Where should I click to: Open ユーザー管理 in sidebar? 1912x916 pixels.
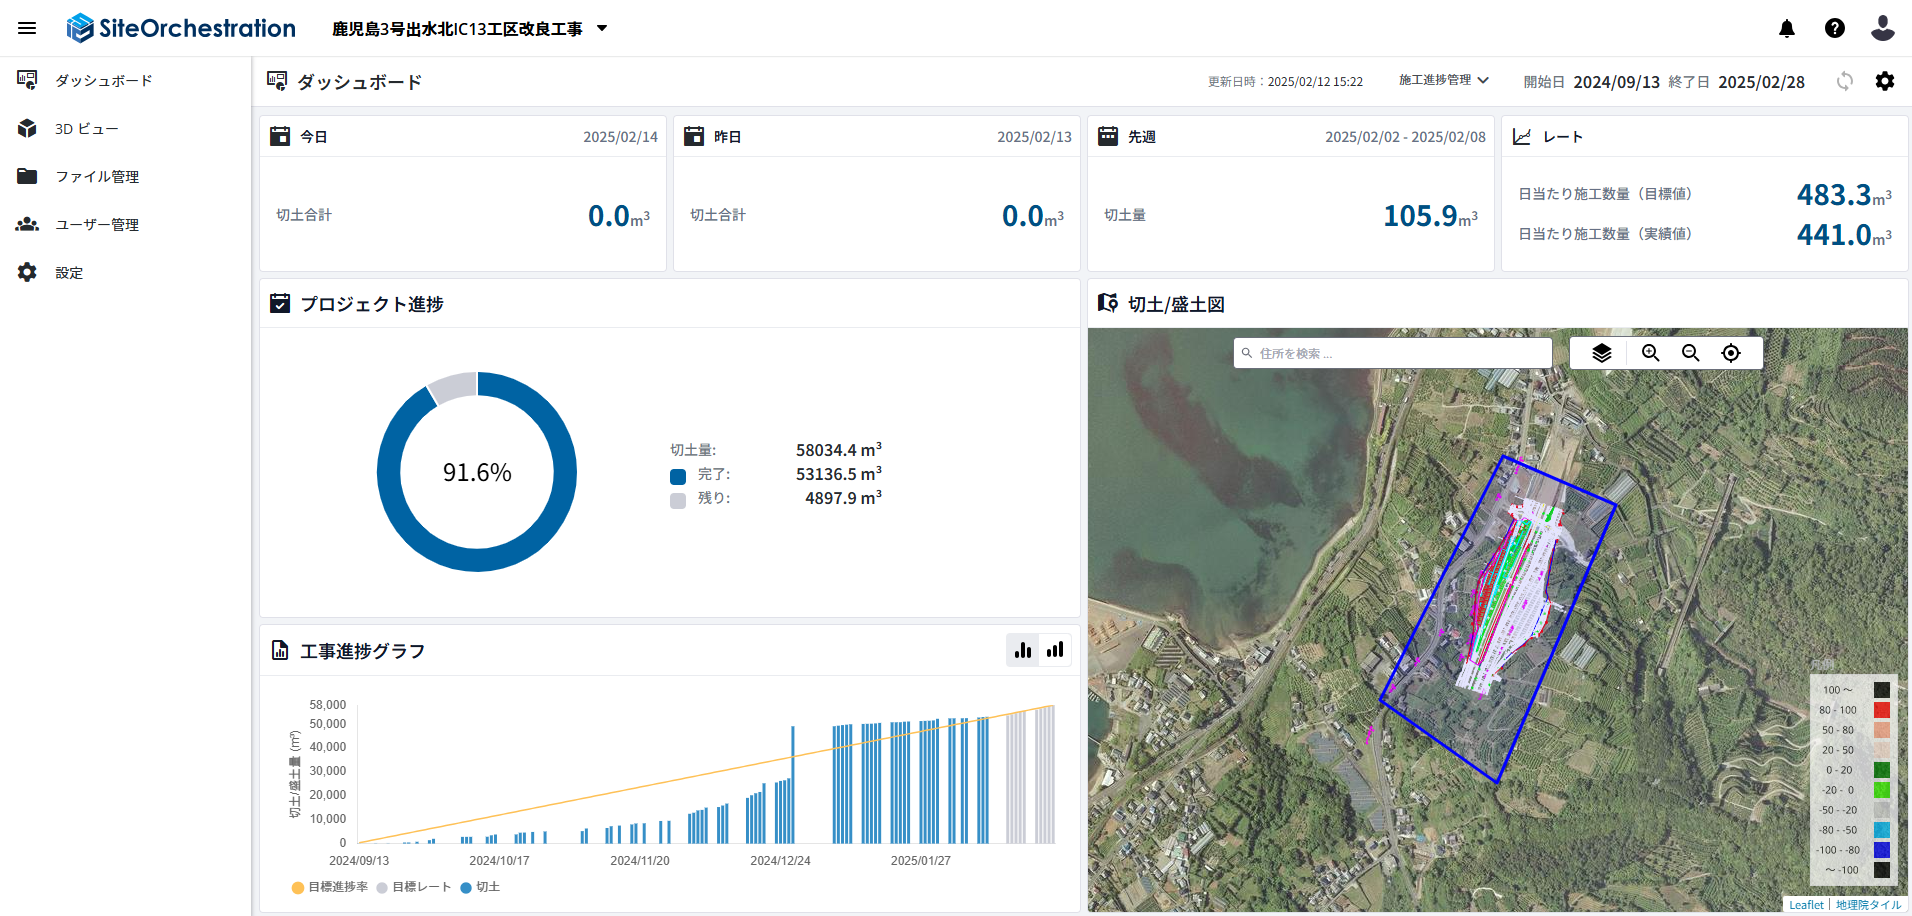pyautogui.click(x=96, y=225)
